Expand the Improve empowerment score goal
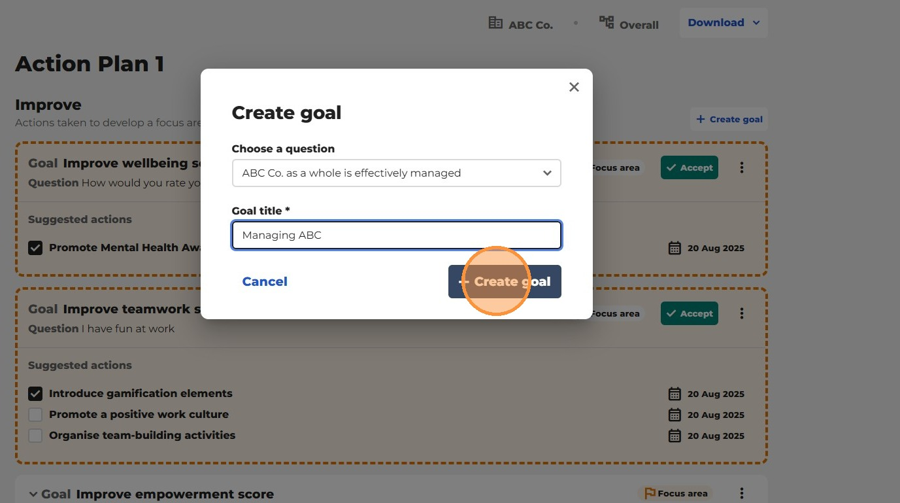This screenshot has width=900, height=503. coord(33,494)
